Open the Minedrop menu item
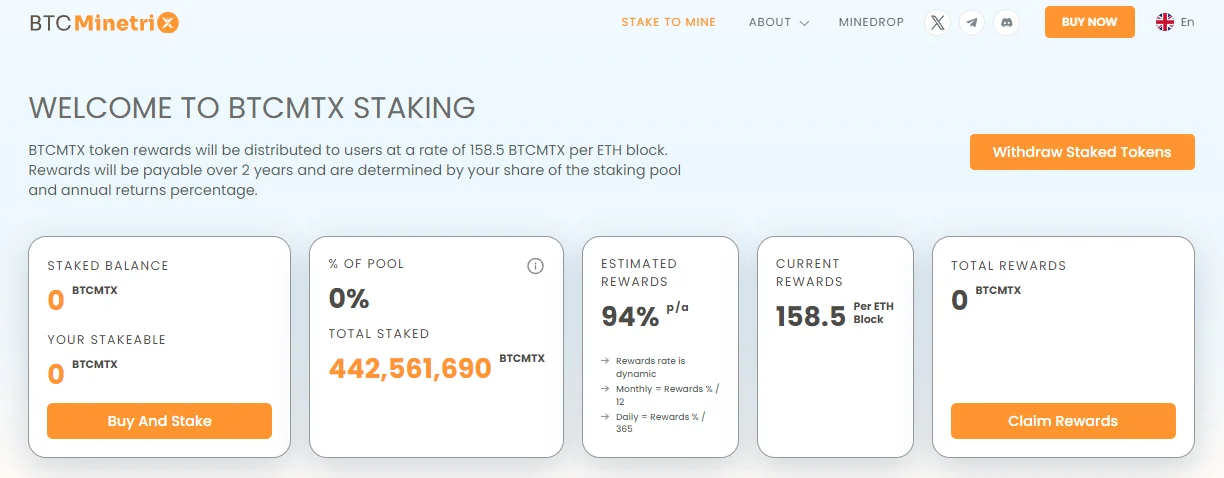This screenshot has height=478, width=1224. coord(871,22)
